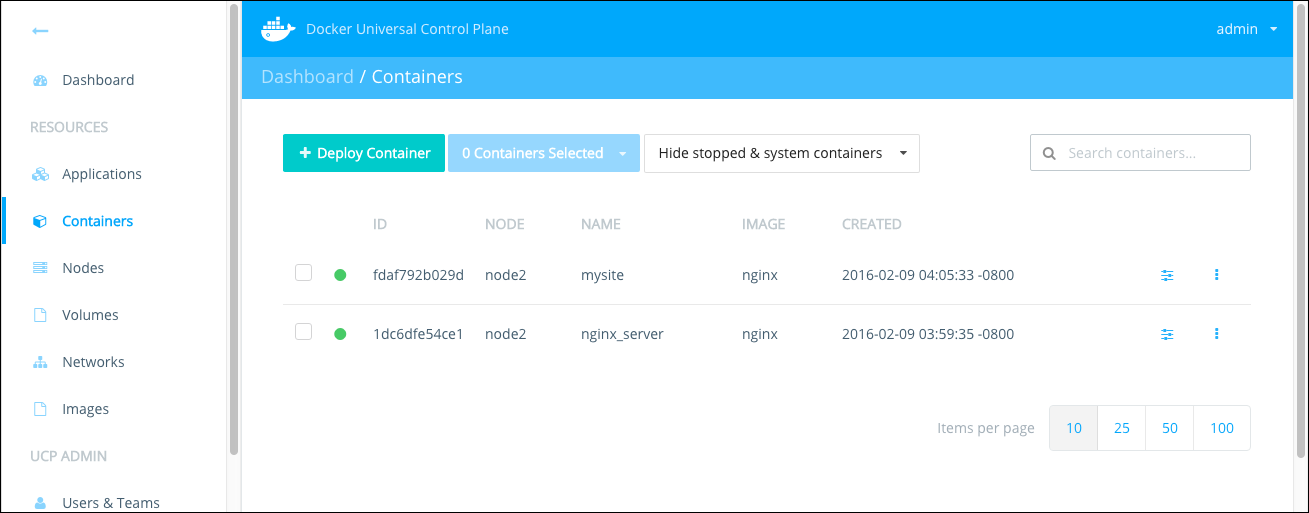Open the three-dot menu for mysite
The image size is (1309, 513).
coord(1216,275)
